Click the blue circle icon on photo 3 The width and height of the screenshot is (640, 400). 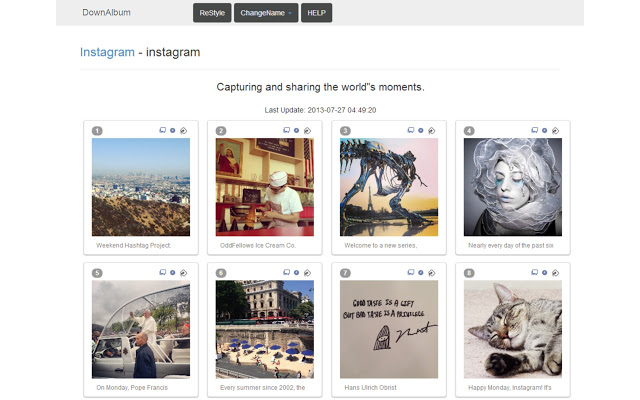coord(420,130)
